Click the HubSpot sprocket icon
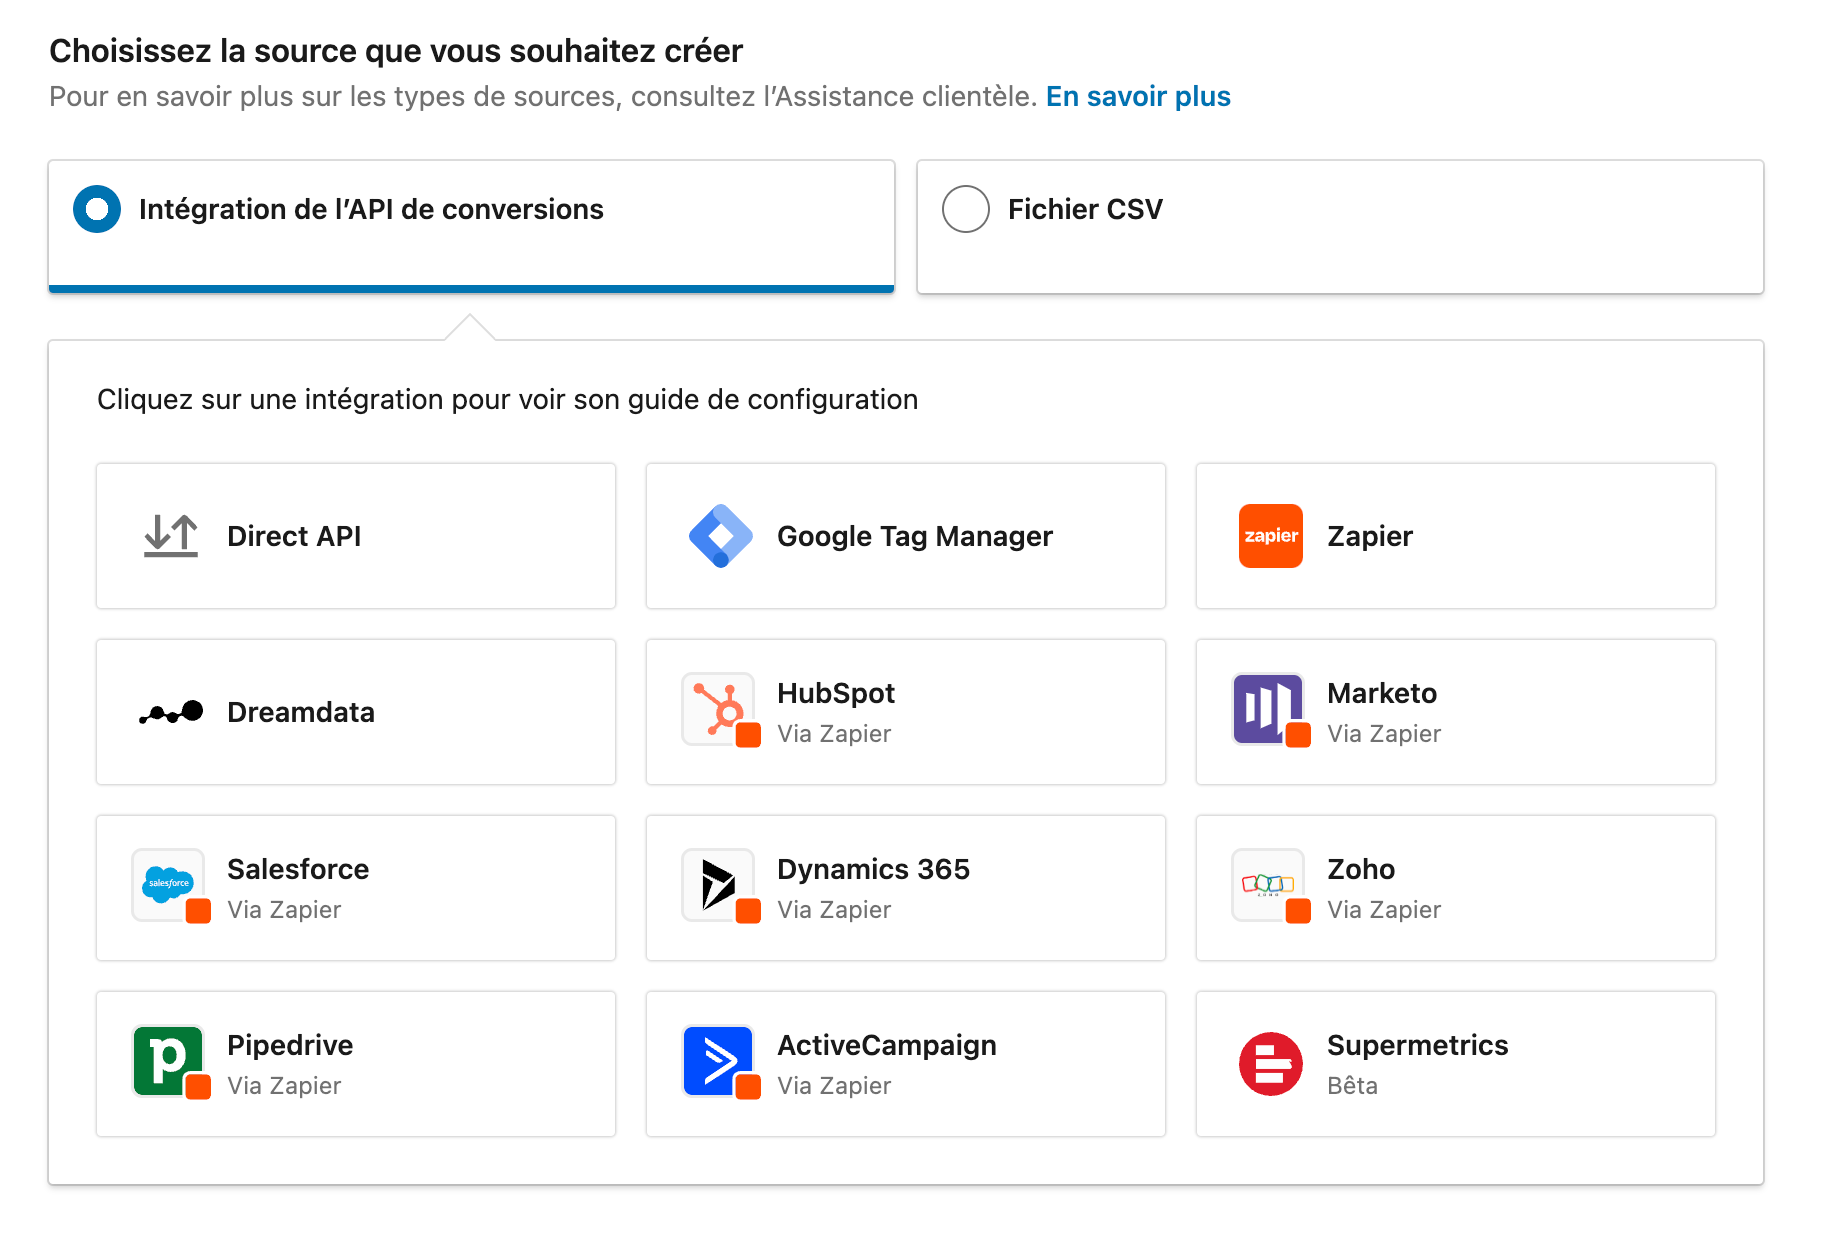This screenshot has height=1242, width=1830. 719,710
